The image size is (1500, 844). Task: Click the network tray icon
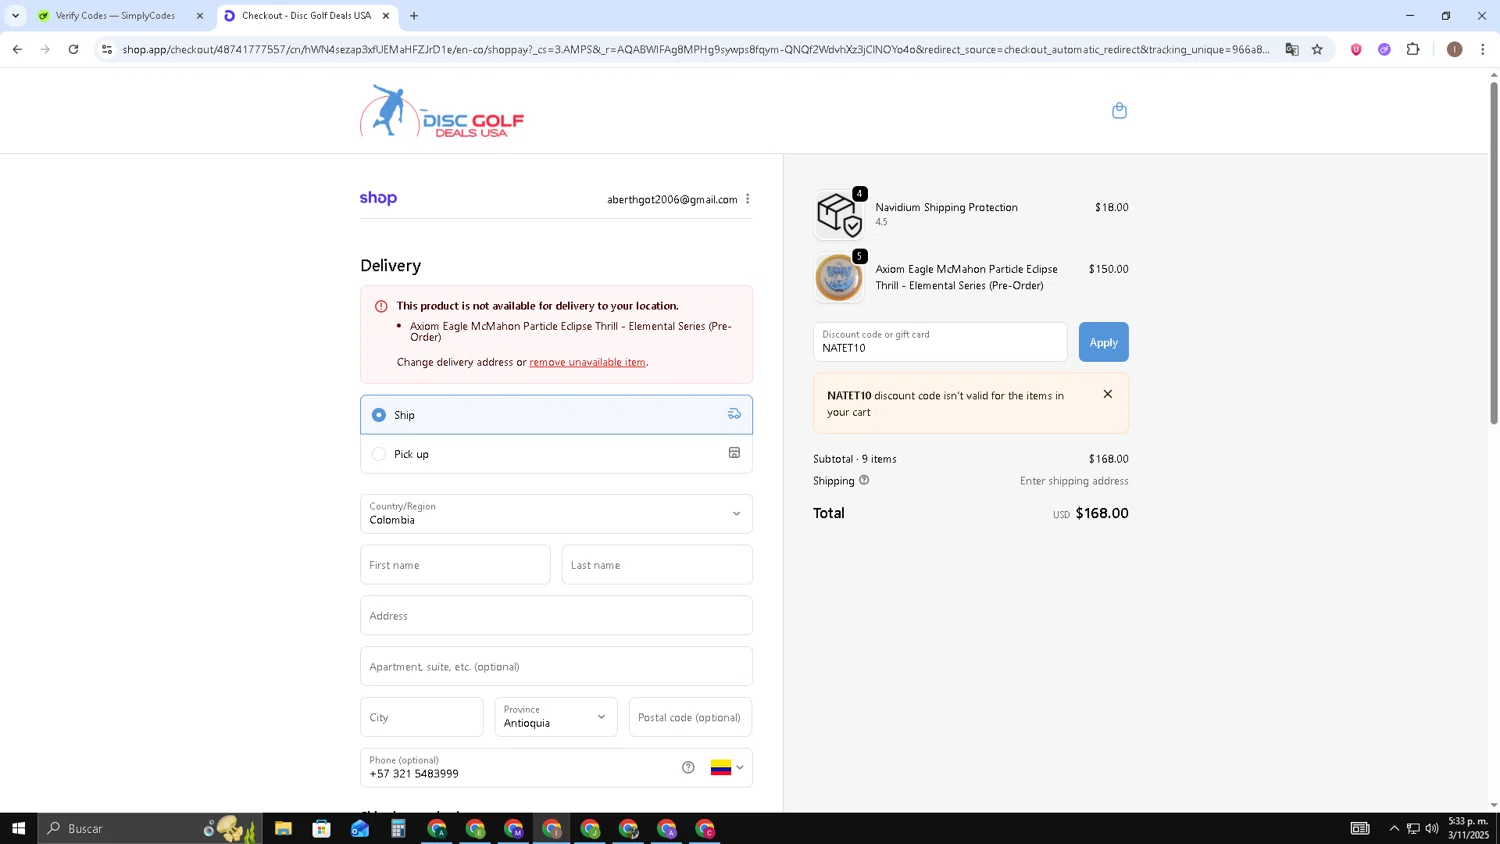click(x=1413, y=828)
